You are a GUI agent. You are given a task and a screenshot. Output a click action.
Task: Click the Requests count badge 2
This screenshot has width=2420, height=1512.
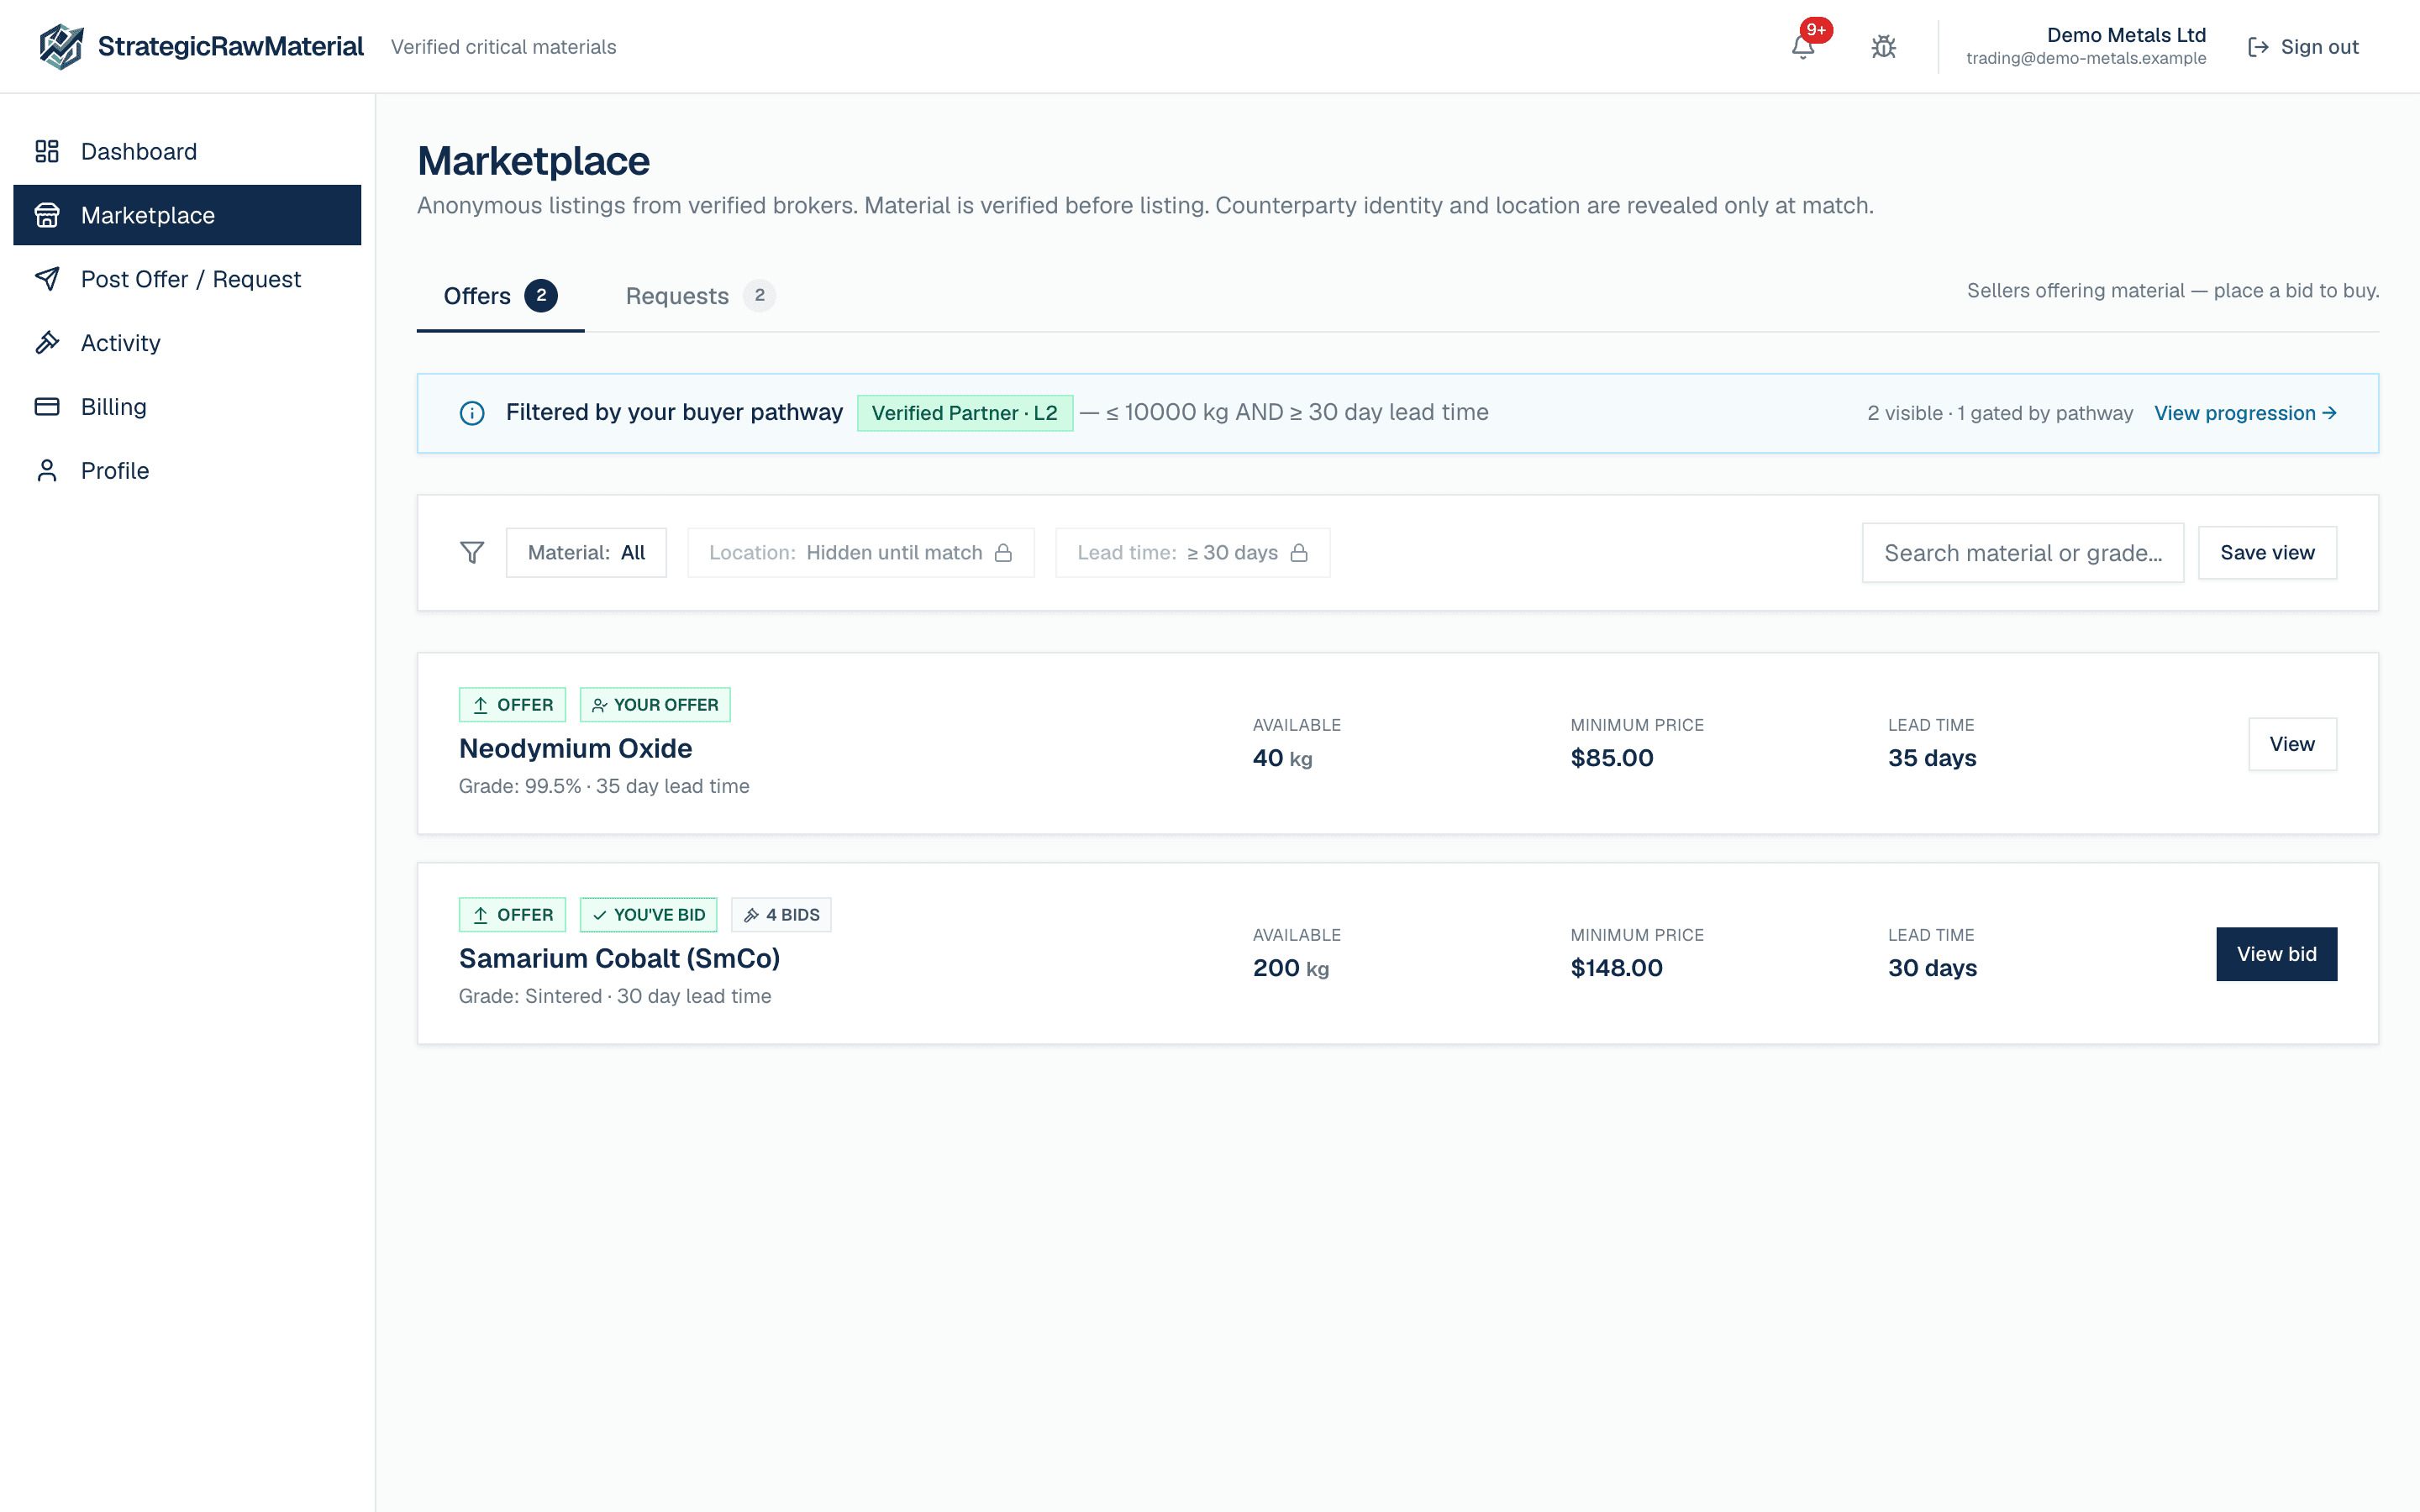[759, 296]
